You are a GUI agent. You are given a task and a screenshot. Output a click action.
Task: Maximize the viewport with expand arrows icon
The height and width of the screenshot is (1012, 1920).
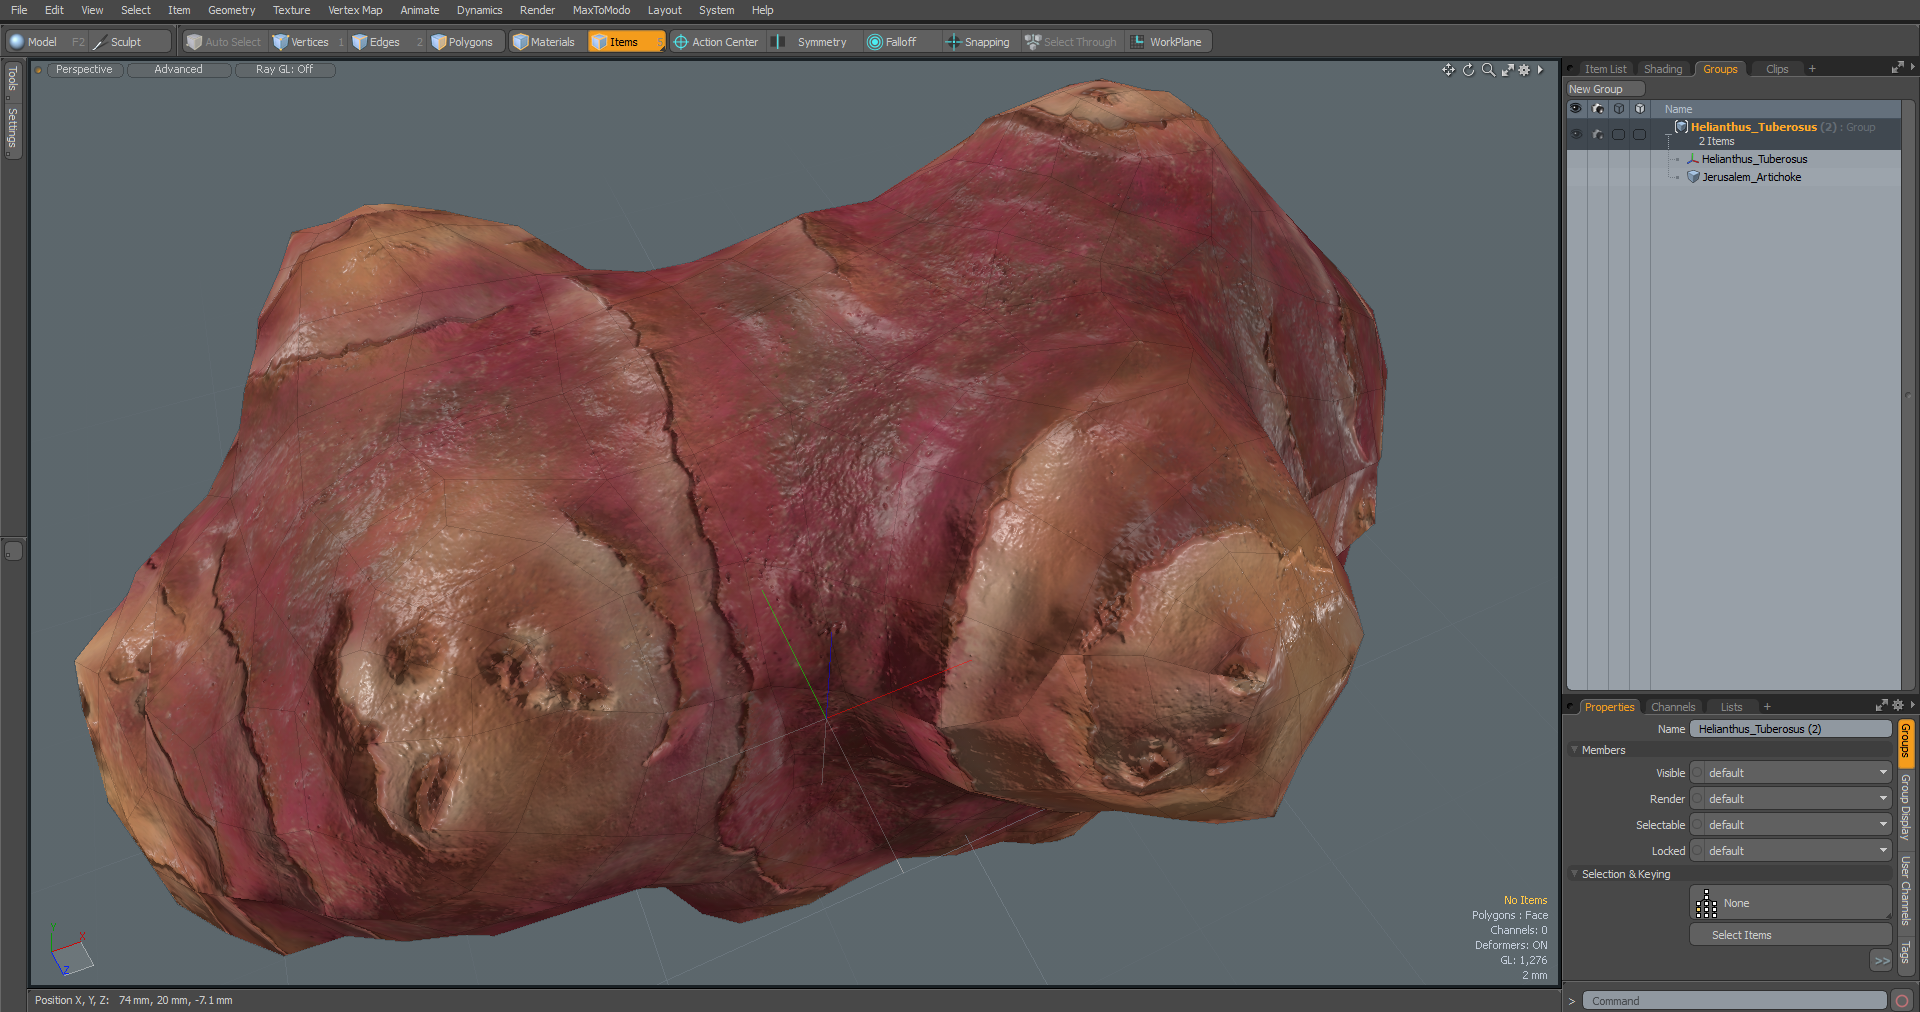click(1507, 70)
